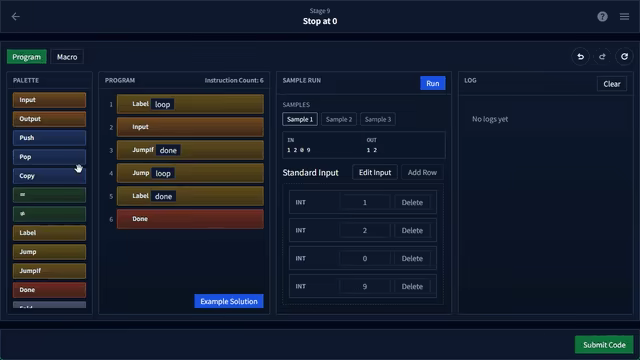Click the Add Row button
640x360 pixels.
pyautogui.click(x=422, y=173)
